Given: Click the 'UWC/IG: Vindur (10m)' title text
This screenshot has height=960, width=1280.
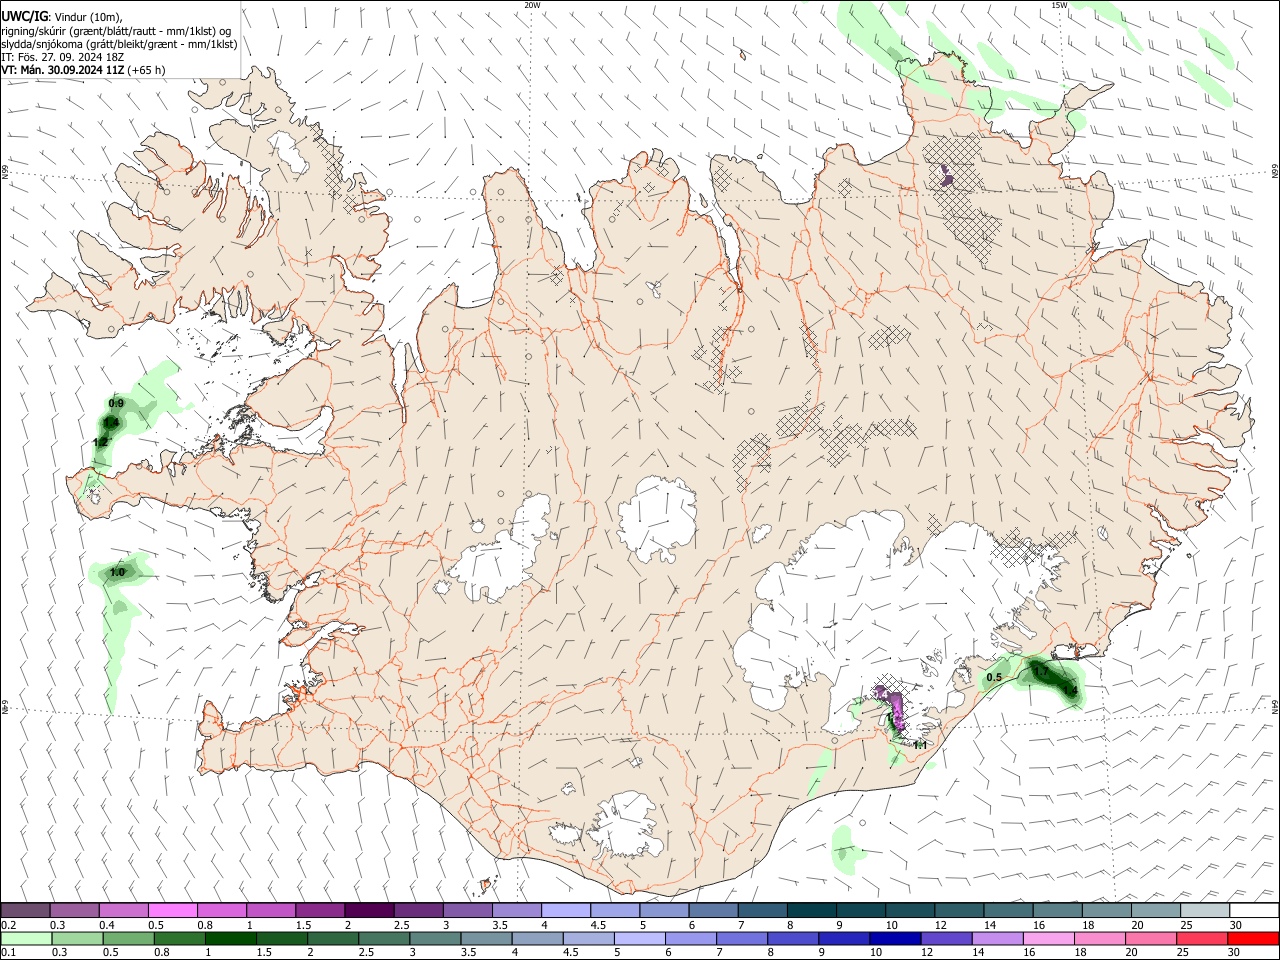Looking at the screenshot, I should click(x=62, y=17).
